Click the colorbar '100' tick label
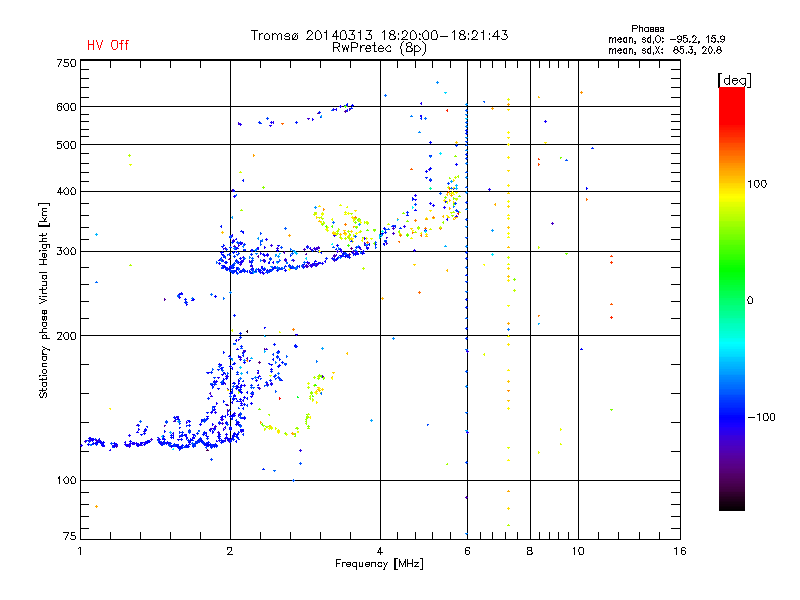 [x=757, y=184]
